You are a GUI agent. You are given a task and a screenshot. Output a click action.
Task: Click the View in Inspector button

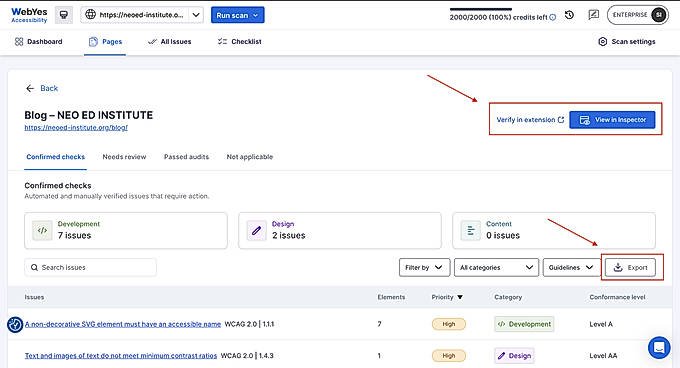(x=612, y=120)
